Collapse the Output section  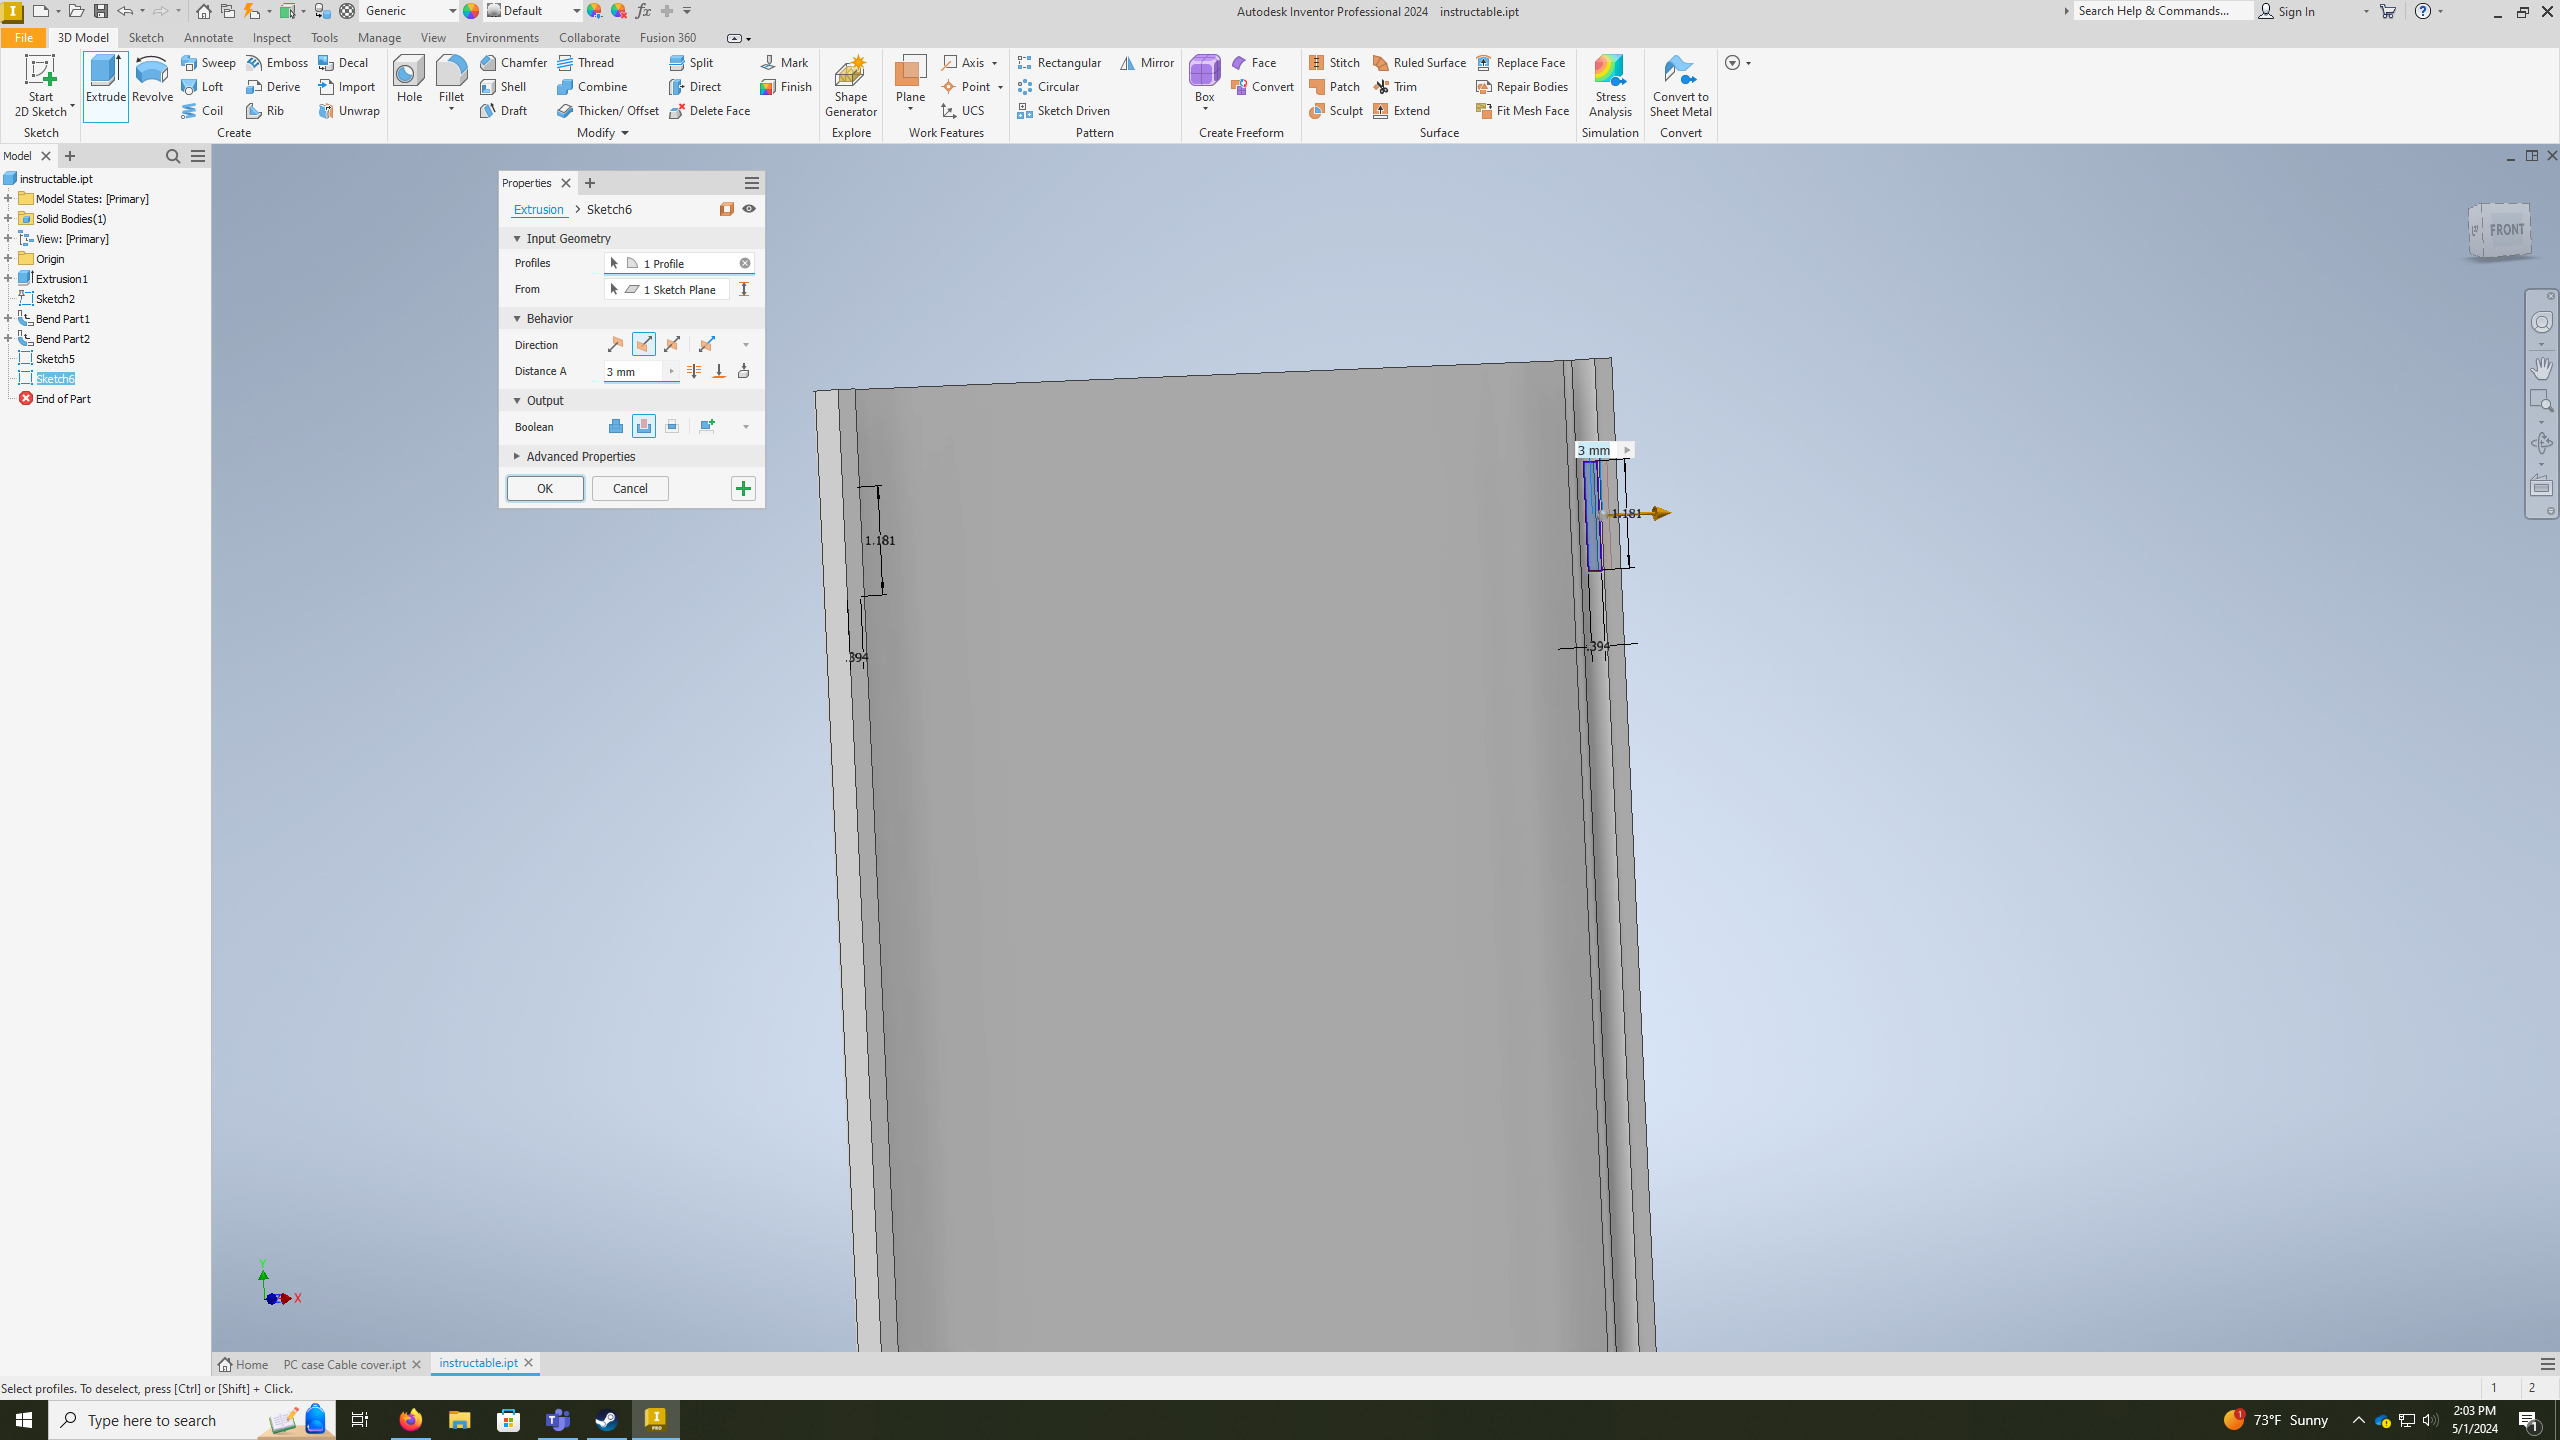click(517, 400)
